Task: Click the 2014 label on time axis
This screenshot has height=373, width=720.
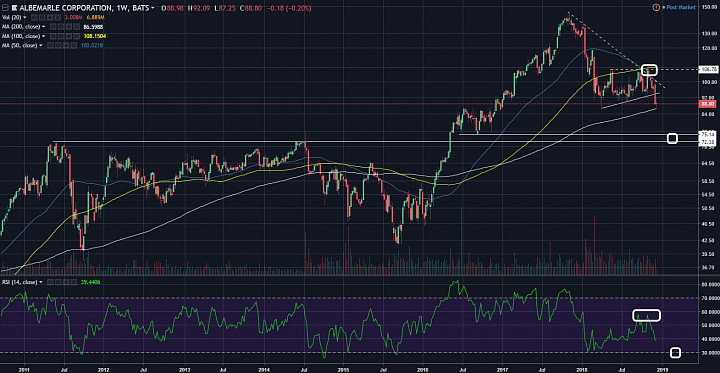Action: click(x=264, y=368)
